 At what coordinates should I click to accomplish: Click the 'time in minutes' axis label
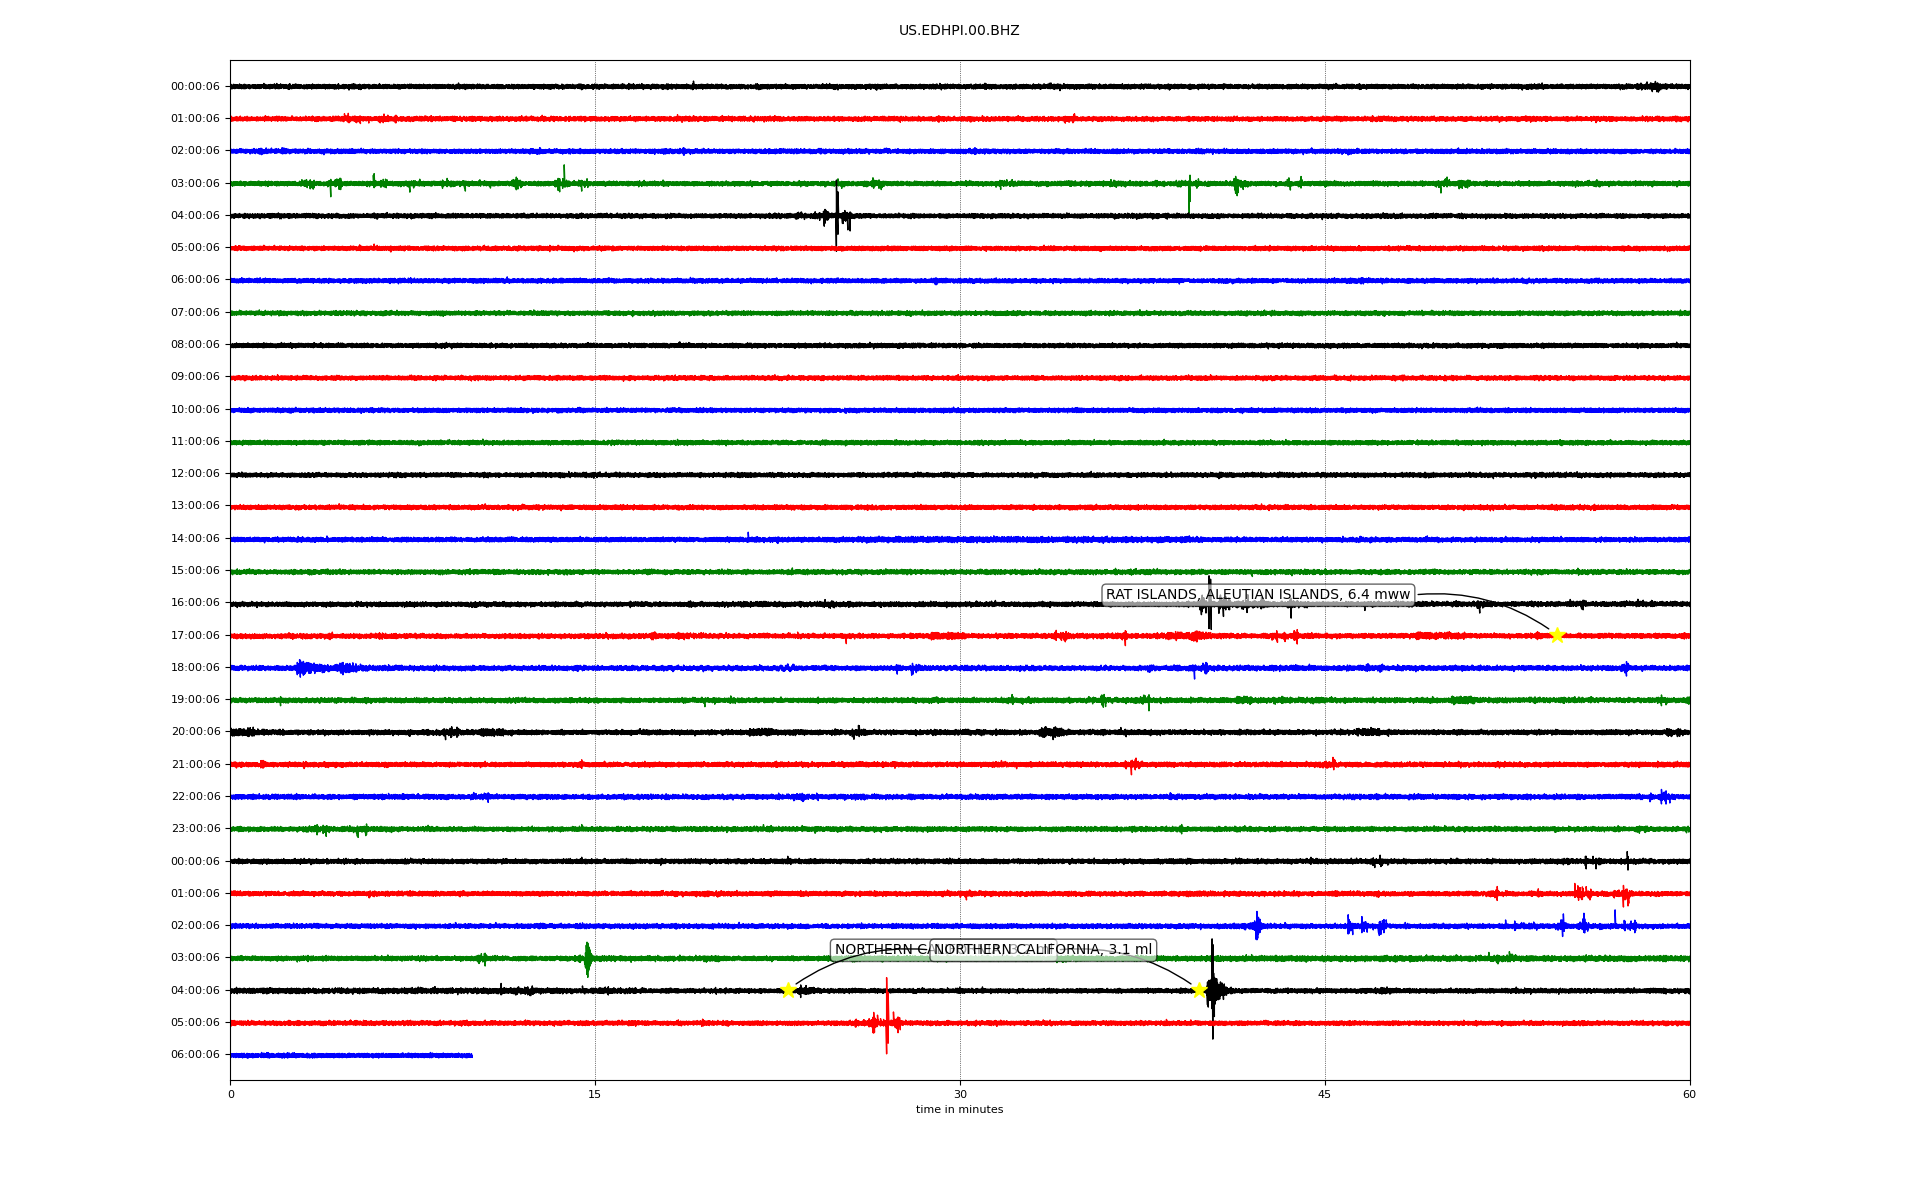959,1109
